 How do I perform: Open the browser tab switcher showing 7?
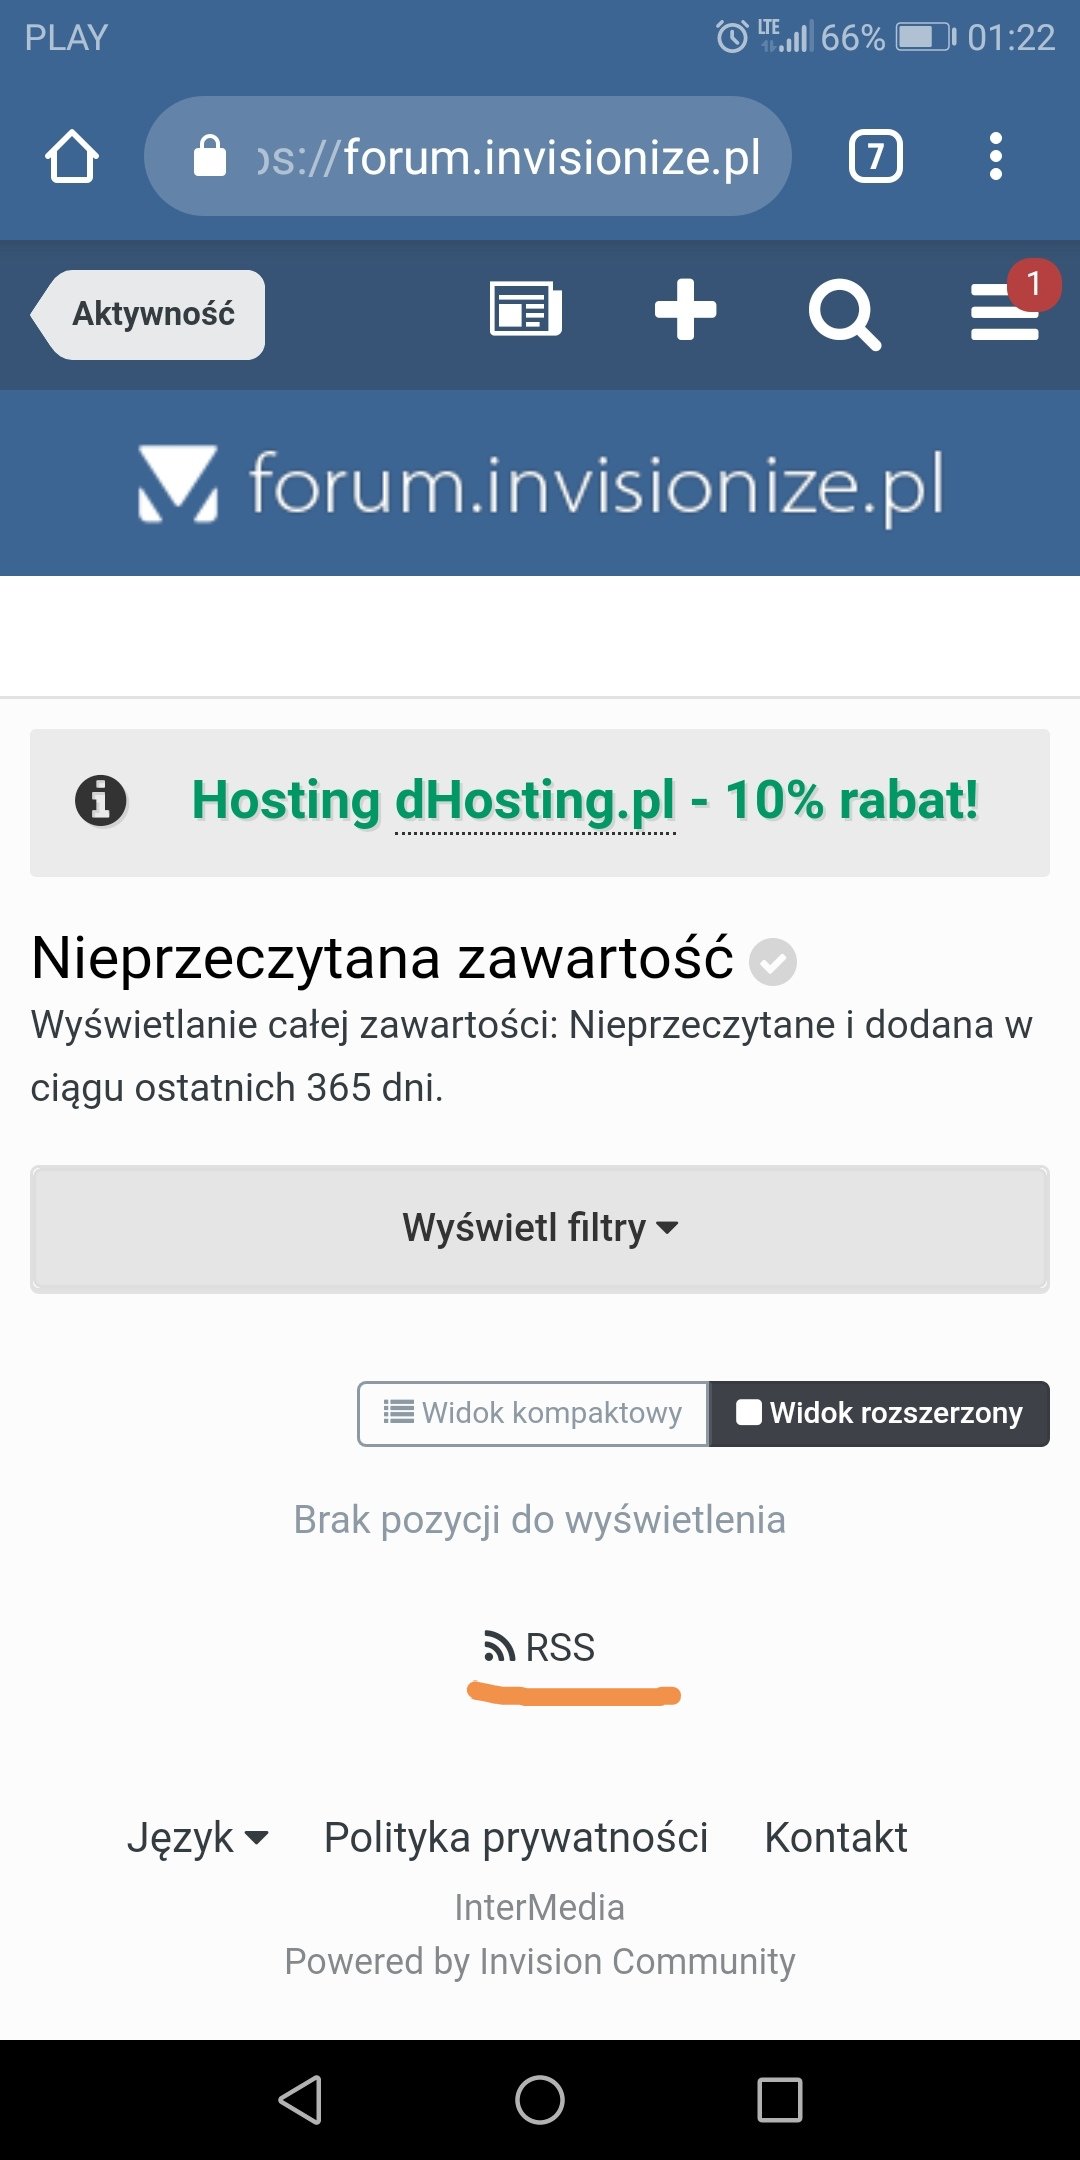click(875, 157)
